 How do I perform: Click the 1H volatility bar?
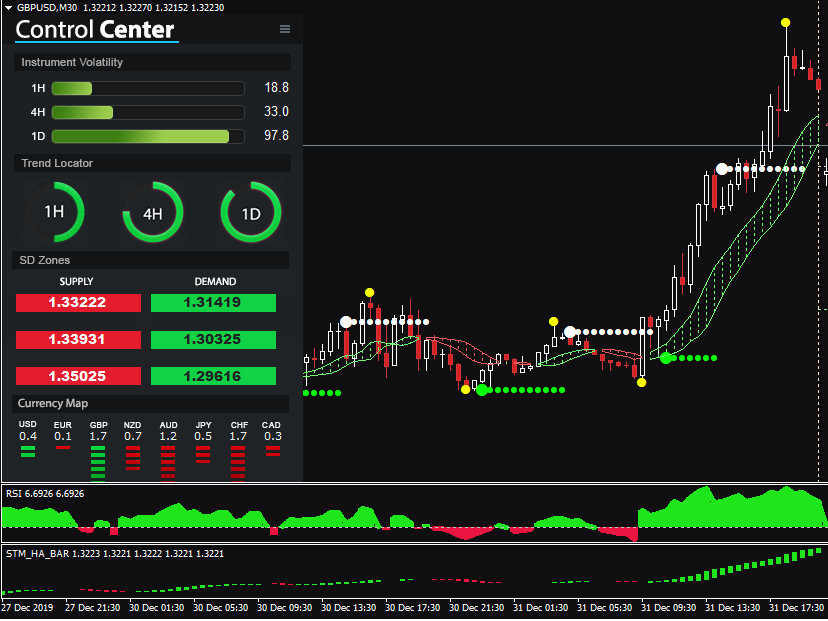point(147,88)
